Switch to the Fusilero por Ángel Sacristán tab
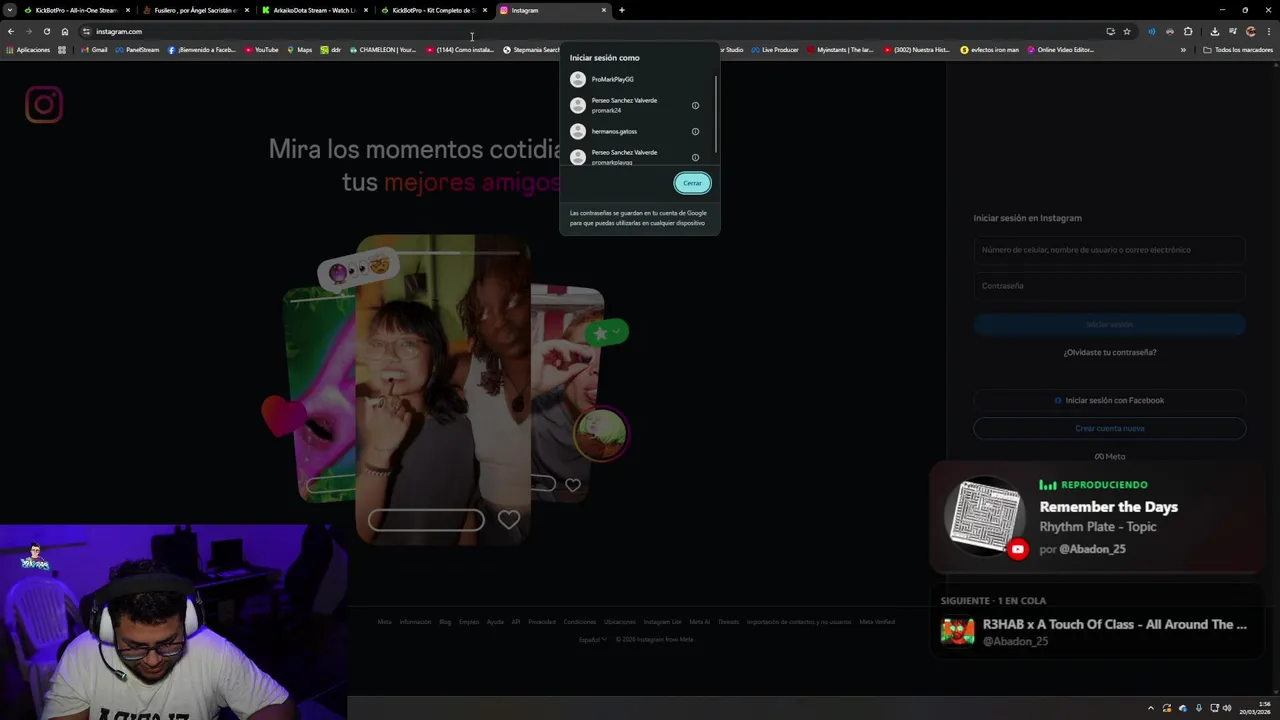1280x720 pixels. pyautogui.click(x=195, y=10)
